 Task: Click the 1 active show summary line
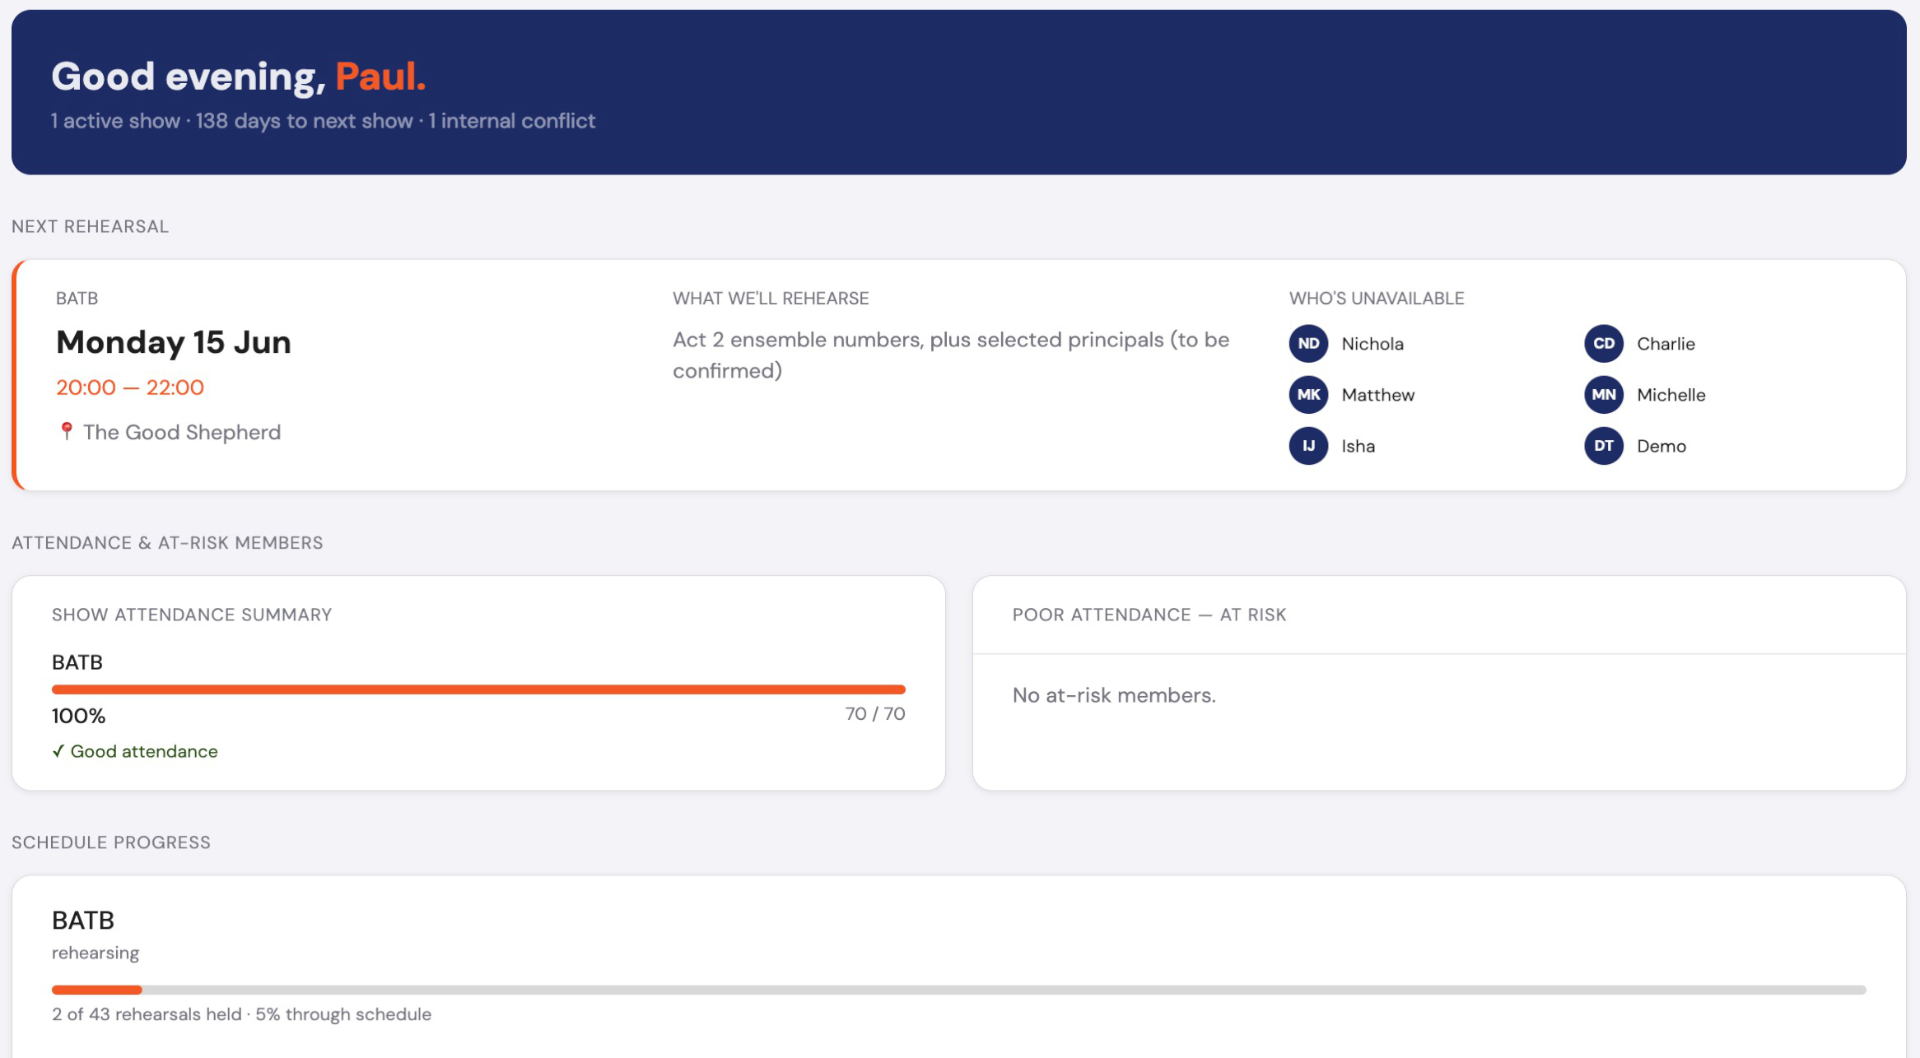tap(323, 121)
